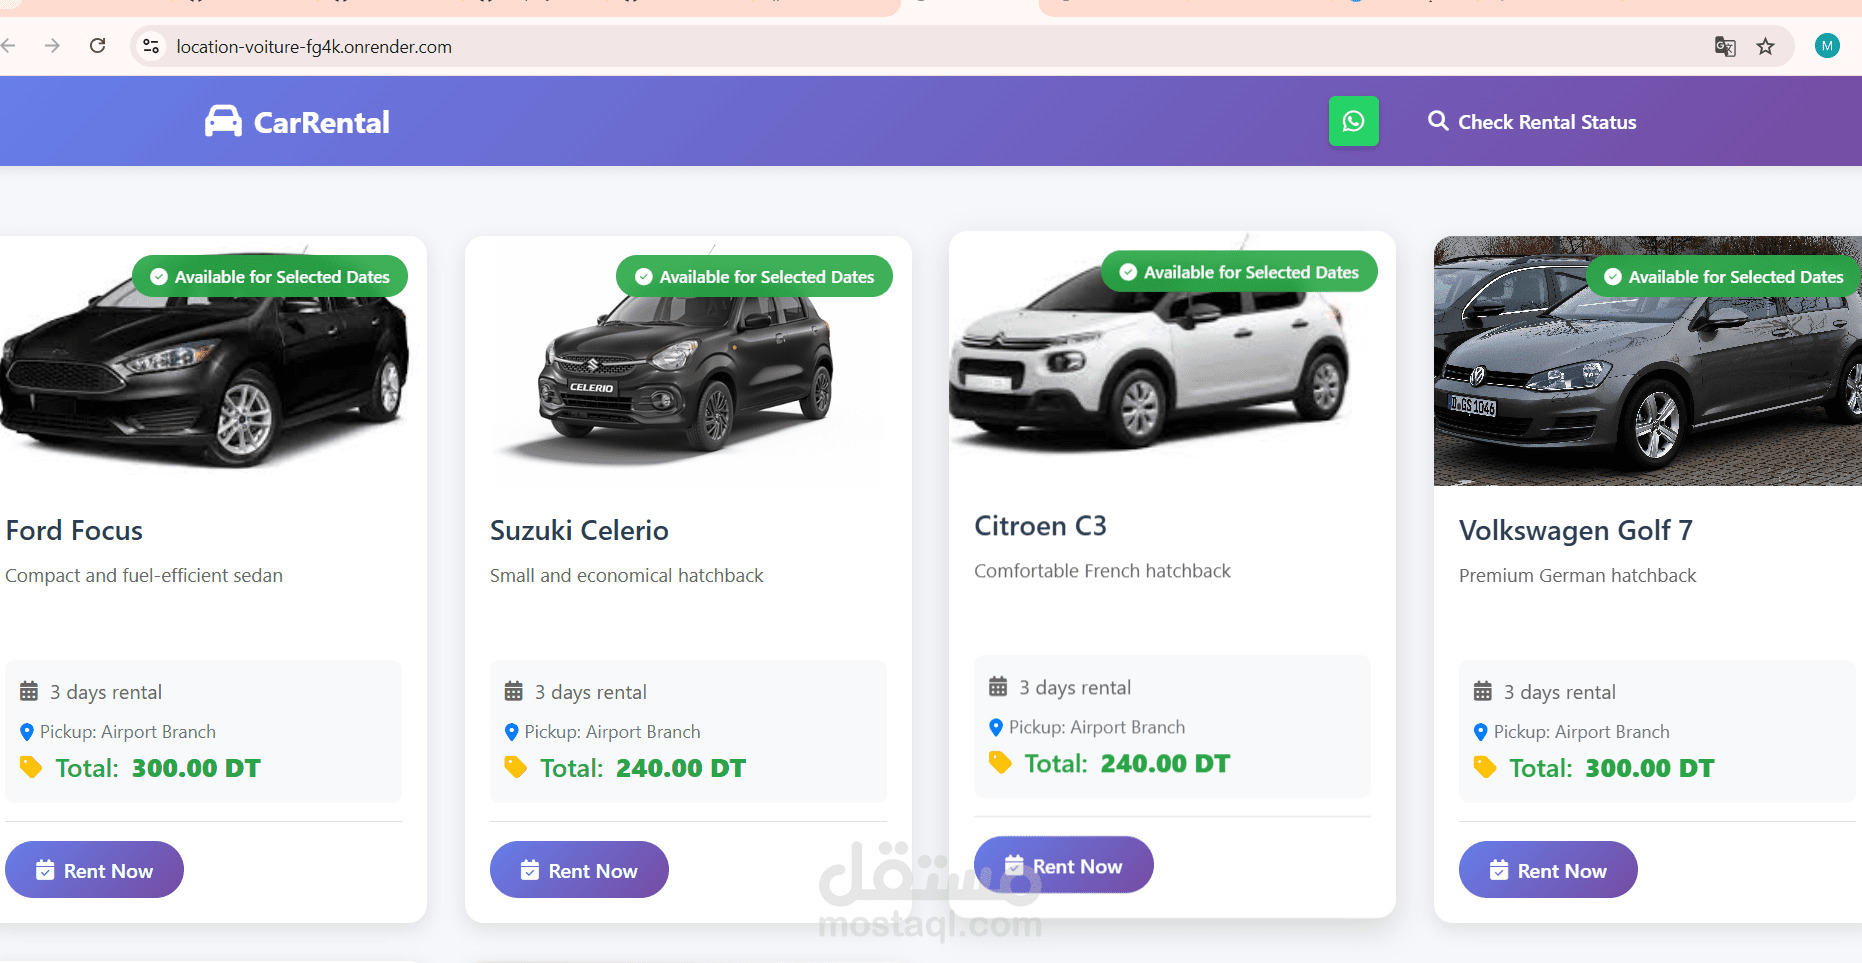Viewport: 1862px width, 963px height.
Task: Reload the page with the refresh icon
Action: coord(97,46)
